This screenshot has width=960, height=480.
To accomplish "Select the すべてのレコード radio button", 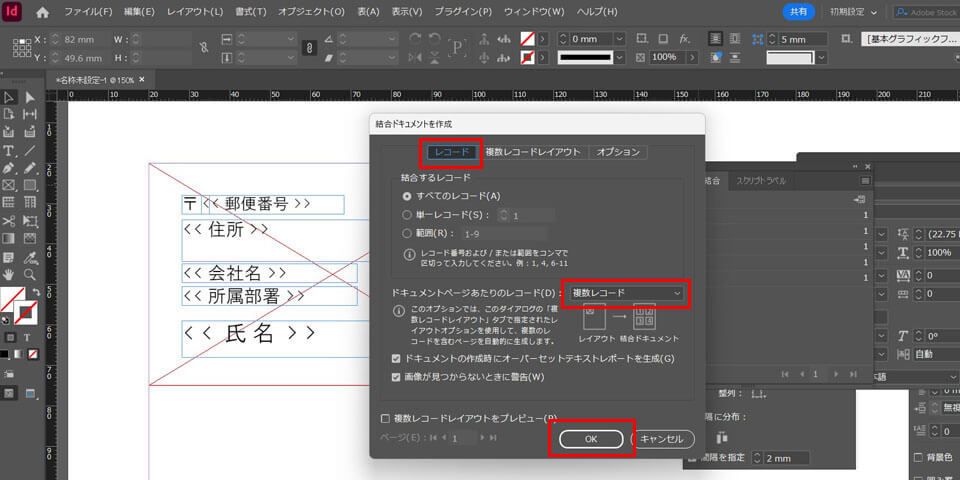I will click(x=406, y=196).
